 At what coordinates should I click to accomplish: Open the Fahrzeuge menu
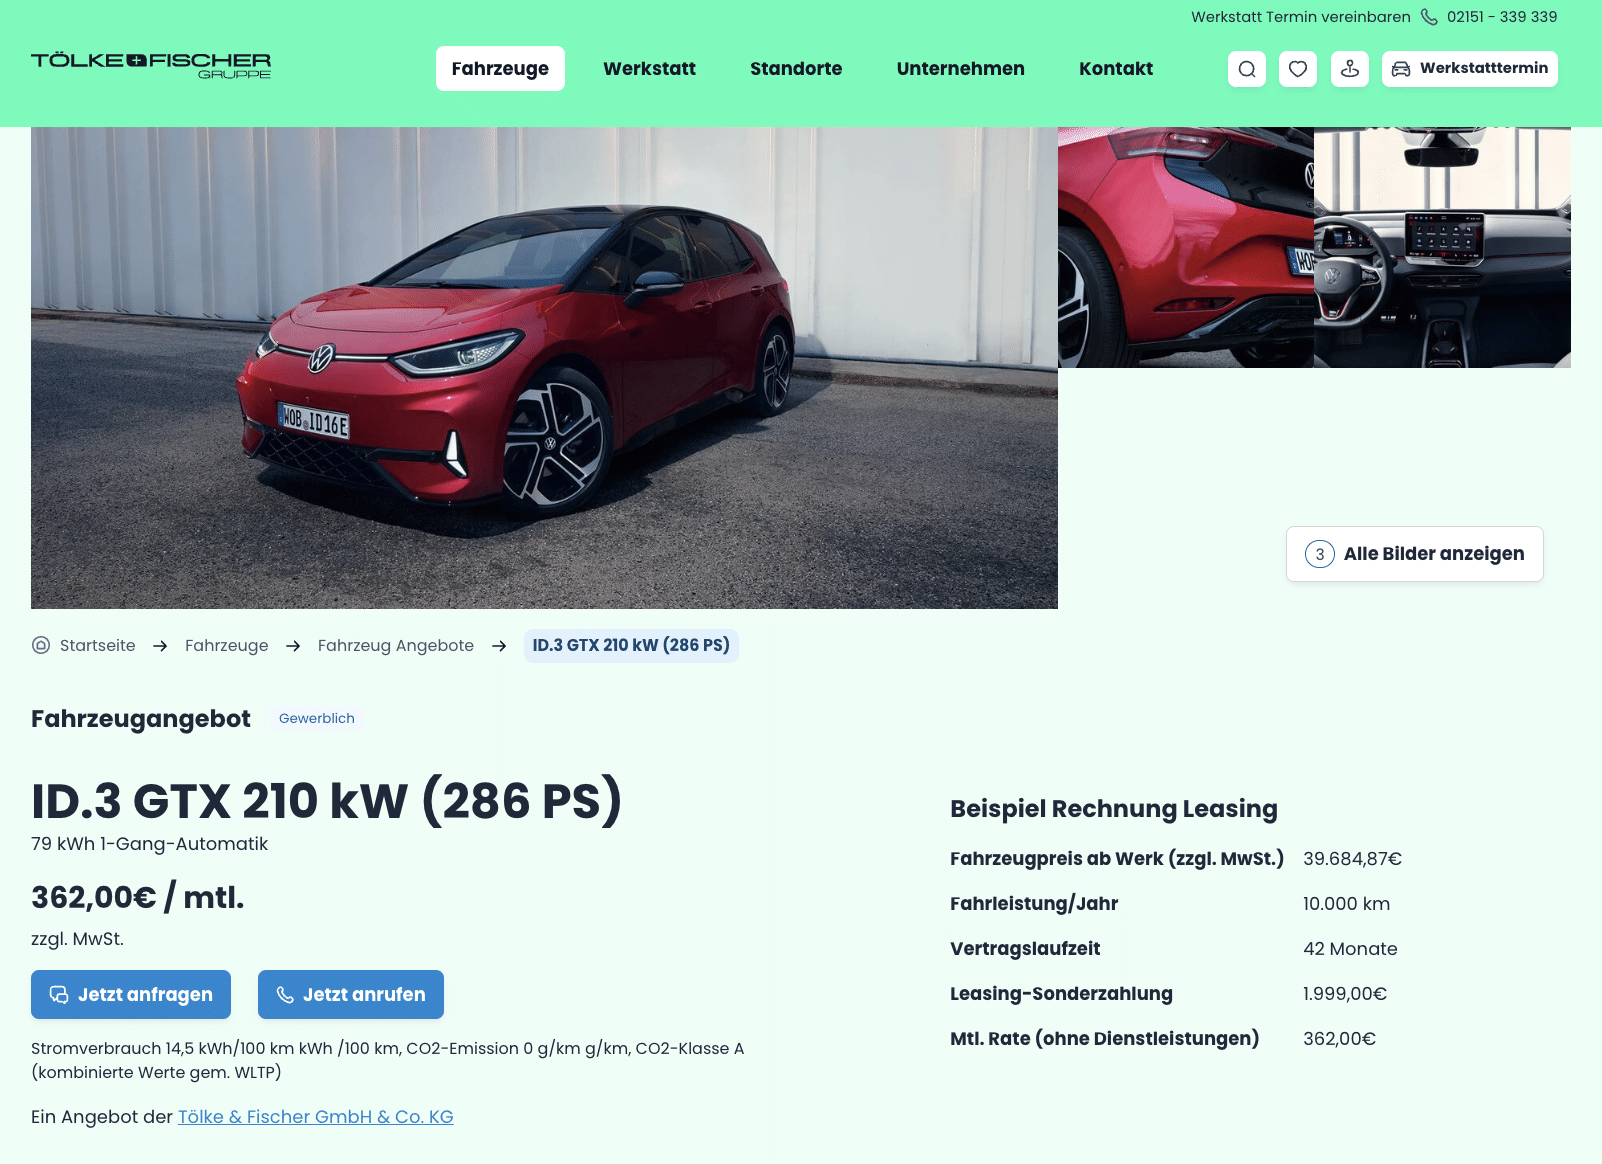tap(500, 69)
